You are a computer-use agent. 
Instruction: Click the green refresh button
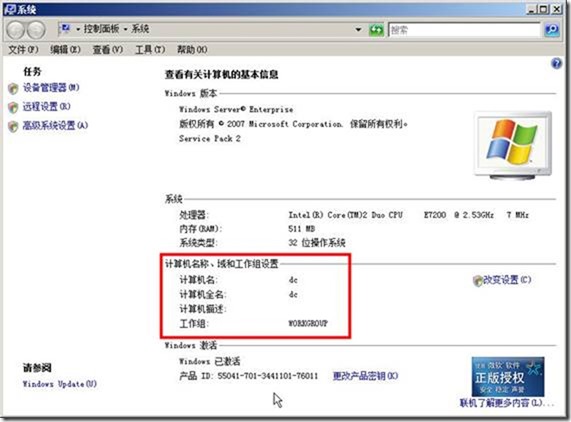[376, 30]
